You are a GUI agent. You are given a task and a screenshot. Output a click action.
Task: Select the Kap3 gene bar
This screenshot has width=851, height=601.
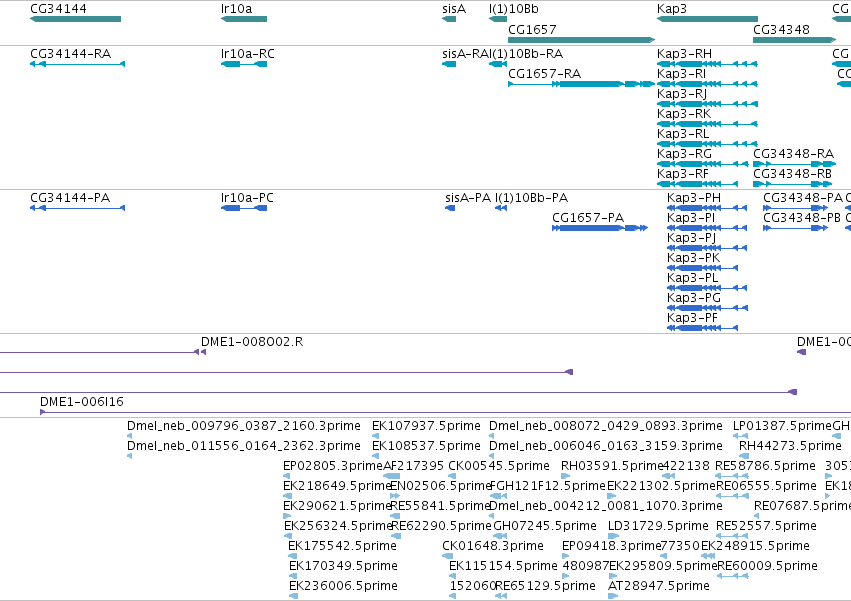tap(707, 19)
